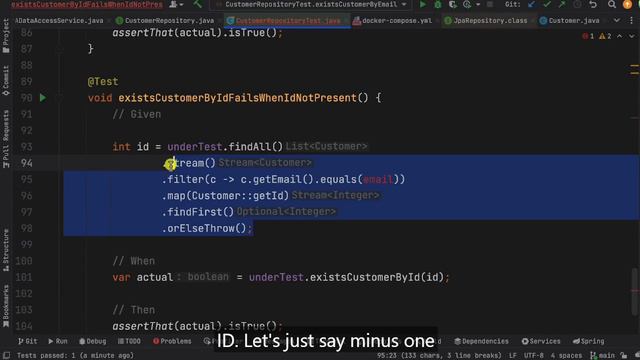640x360 pixels.
Task: Open the TODO tool window button
Action: (129, 341)
